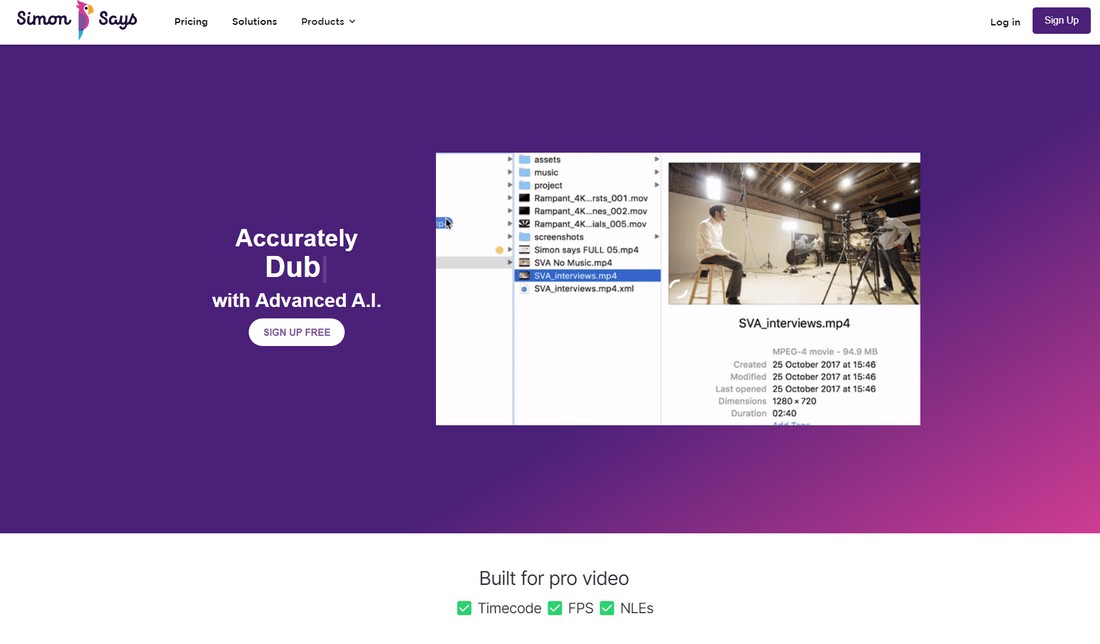Click the triangle left of Rampant_4K...rsts_001.mov
This screenshot has width=1100, height=644.
click(510, 199)
